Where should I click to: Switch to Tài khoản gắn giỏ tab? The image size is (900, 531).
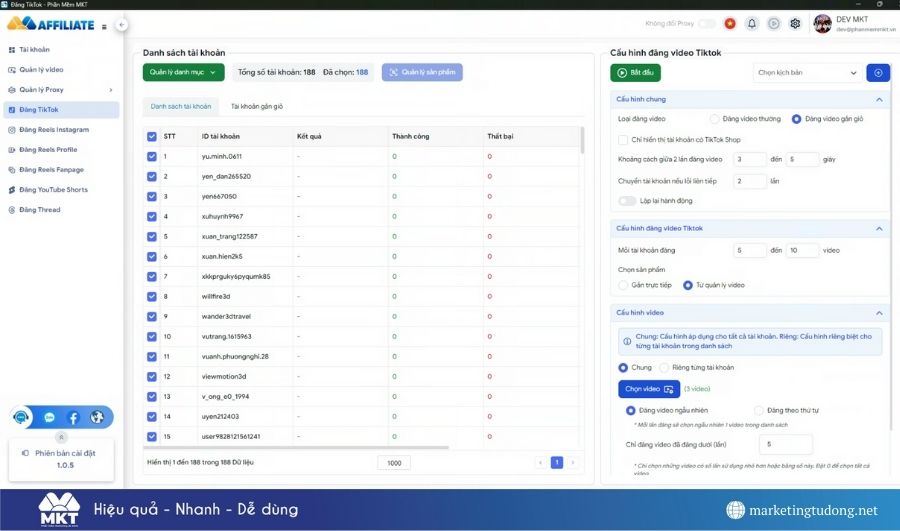click(257, 107)
